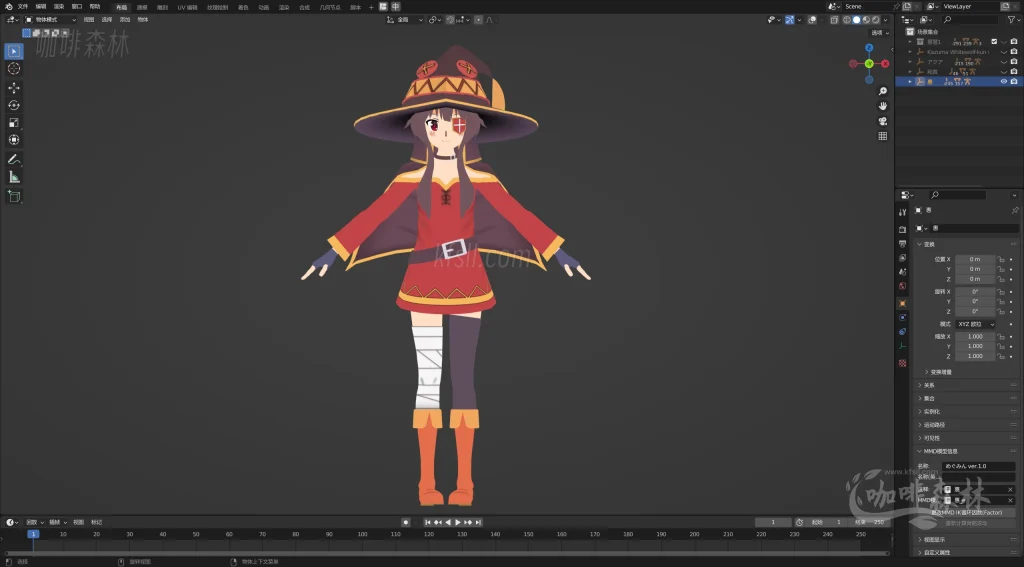This screenshot has width=1024, height=567.
Task: Select the Move tool in the left toolbar
Action: [x=14, y=87]
